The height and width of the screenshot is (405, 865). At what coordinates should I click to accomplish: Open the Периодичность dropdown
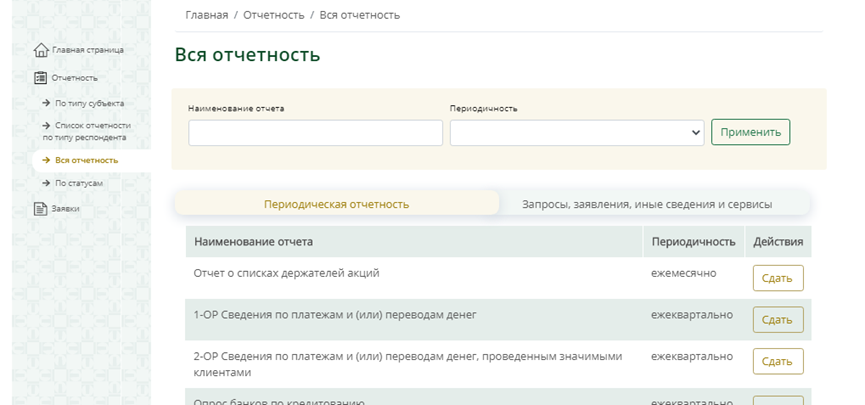pos(577,133)
